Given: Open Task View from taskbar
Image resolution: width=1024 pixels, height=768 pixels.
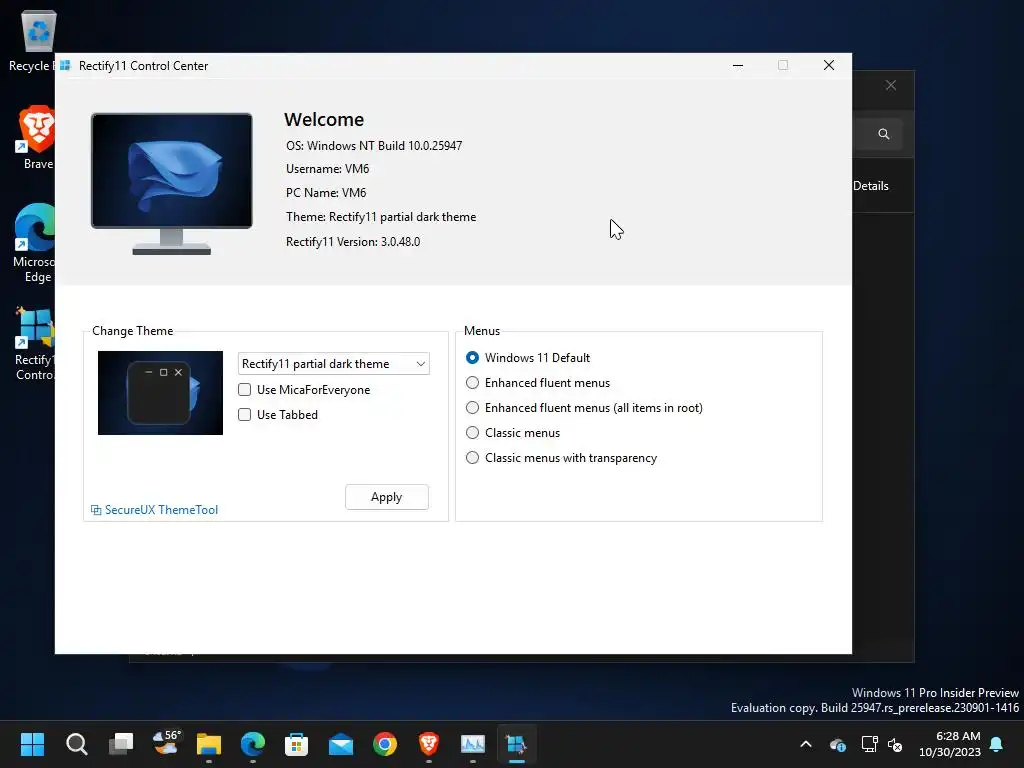Looking at the screenshot, I should (121, 744).
